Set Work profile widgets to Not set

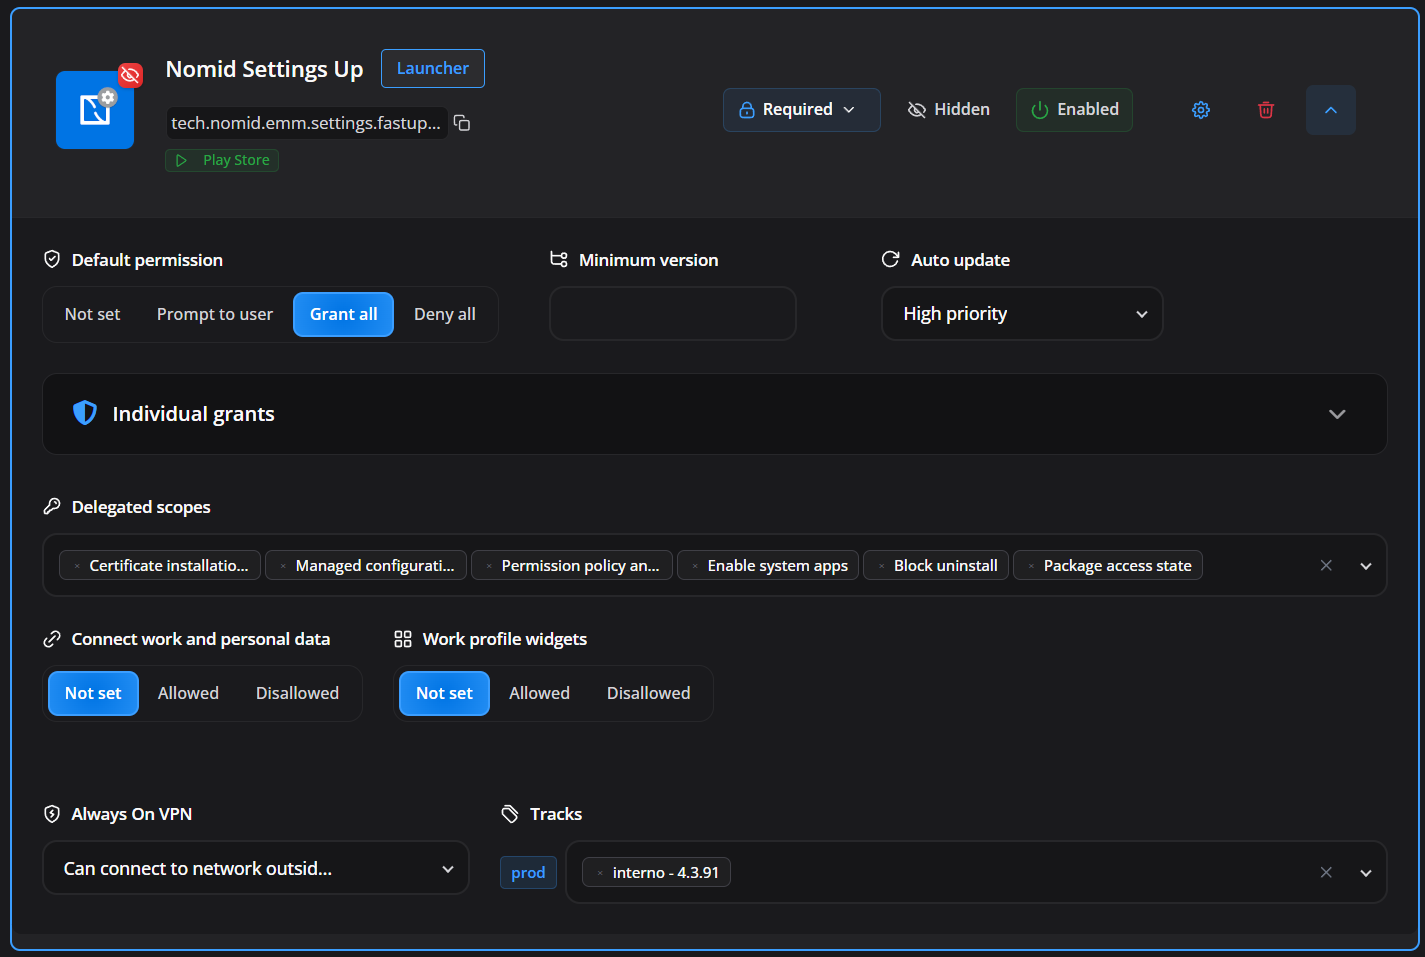[x=444, y=693]
